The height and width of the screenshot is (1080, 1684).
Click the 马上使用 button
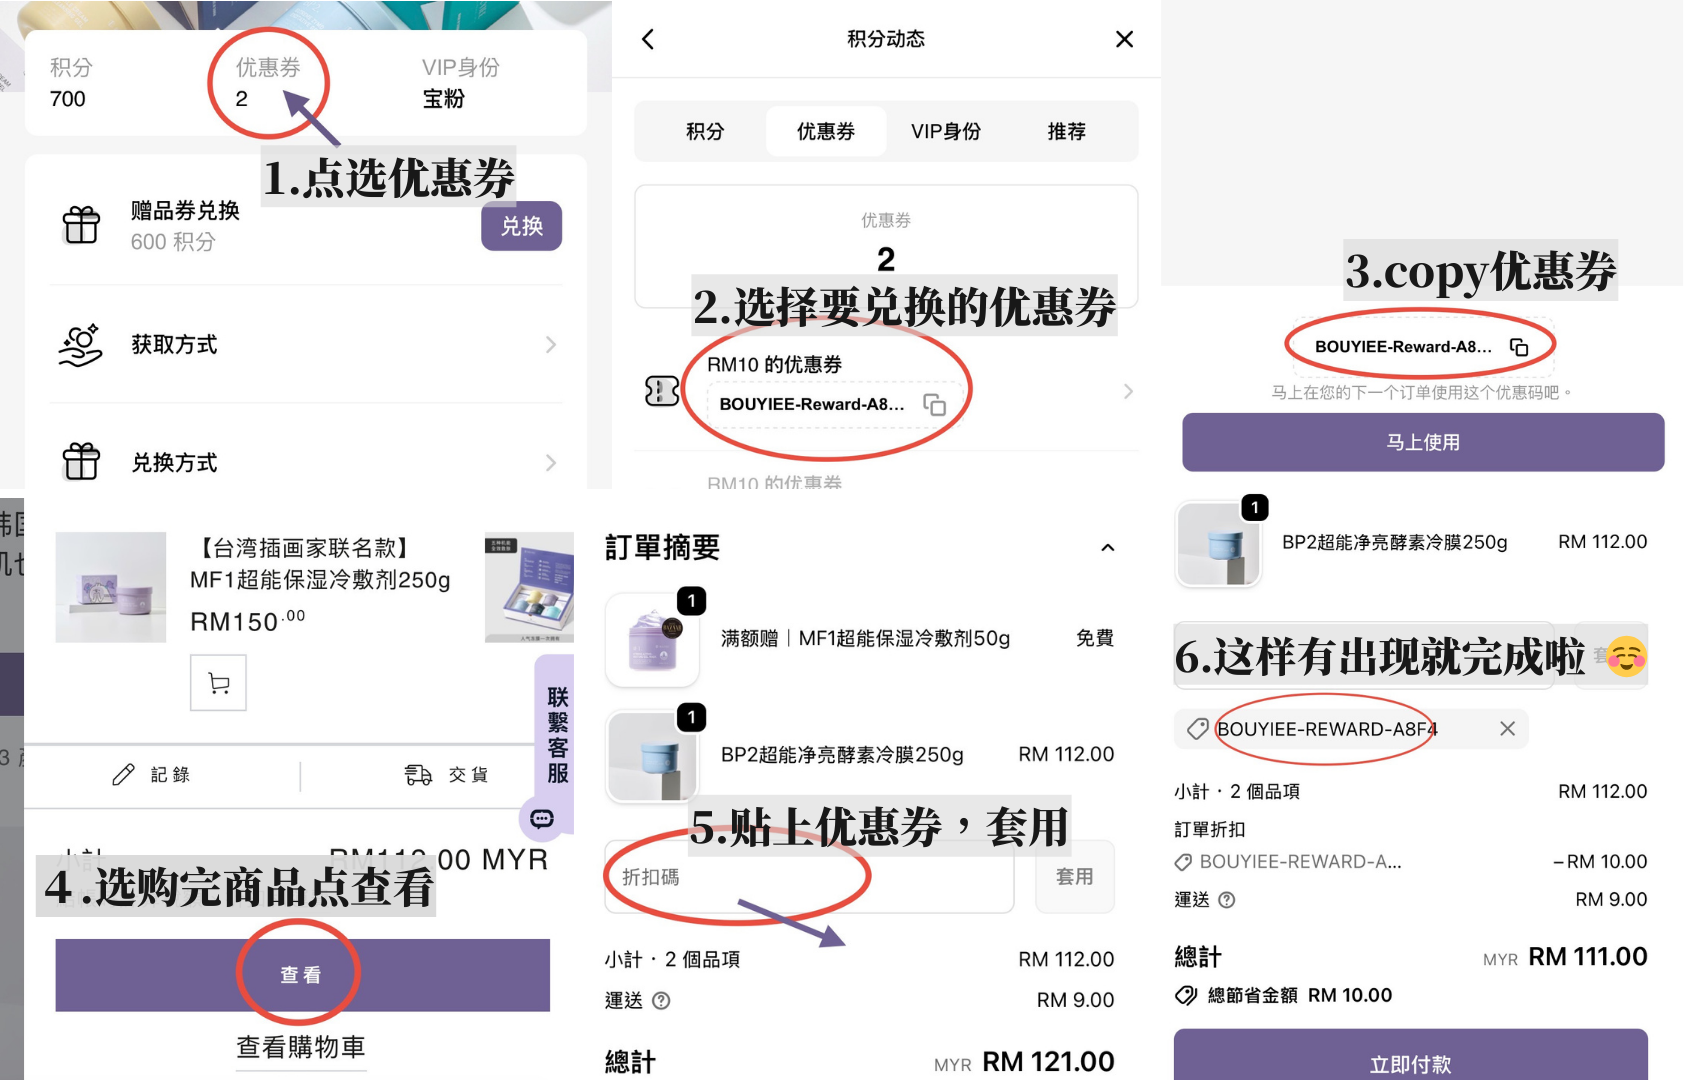[x=1422, y=442]
